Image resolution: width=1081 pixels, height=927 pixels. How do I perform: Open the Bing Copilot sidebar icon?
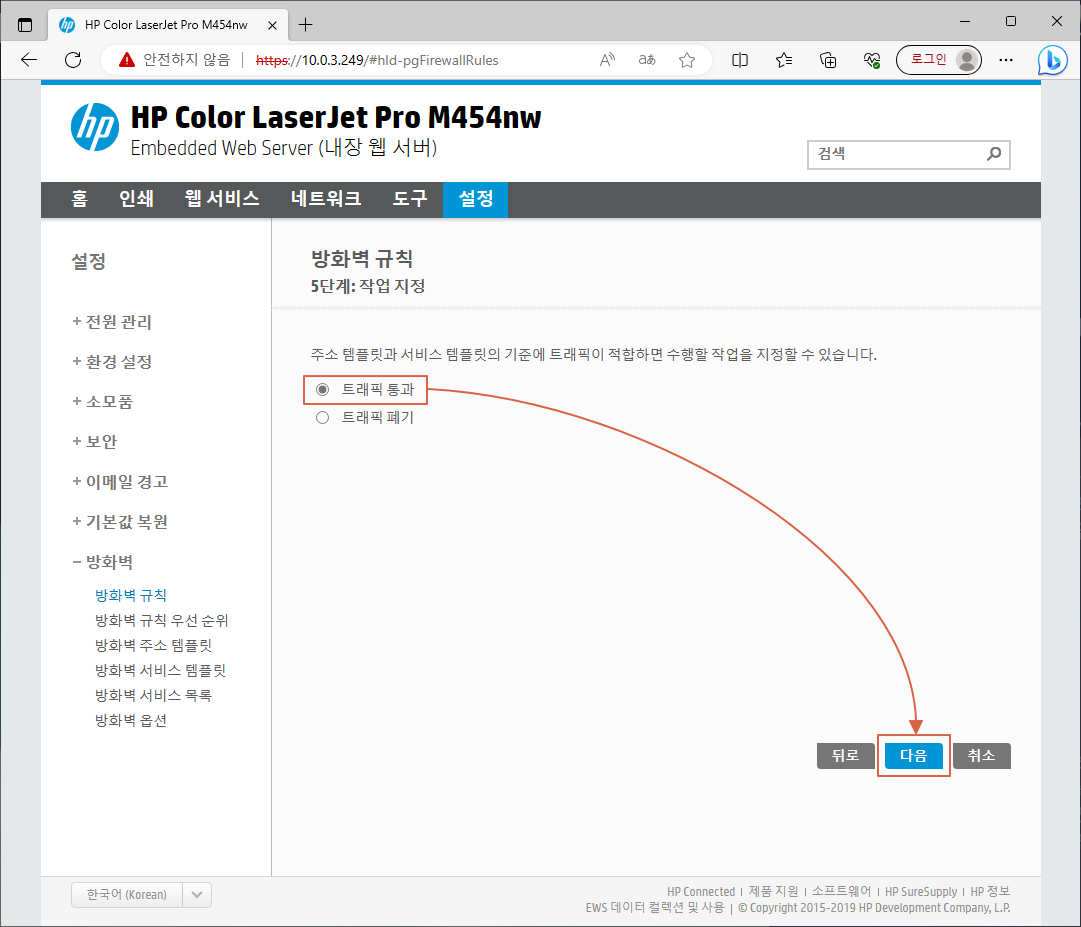point(1053,60)
